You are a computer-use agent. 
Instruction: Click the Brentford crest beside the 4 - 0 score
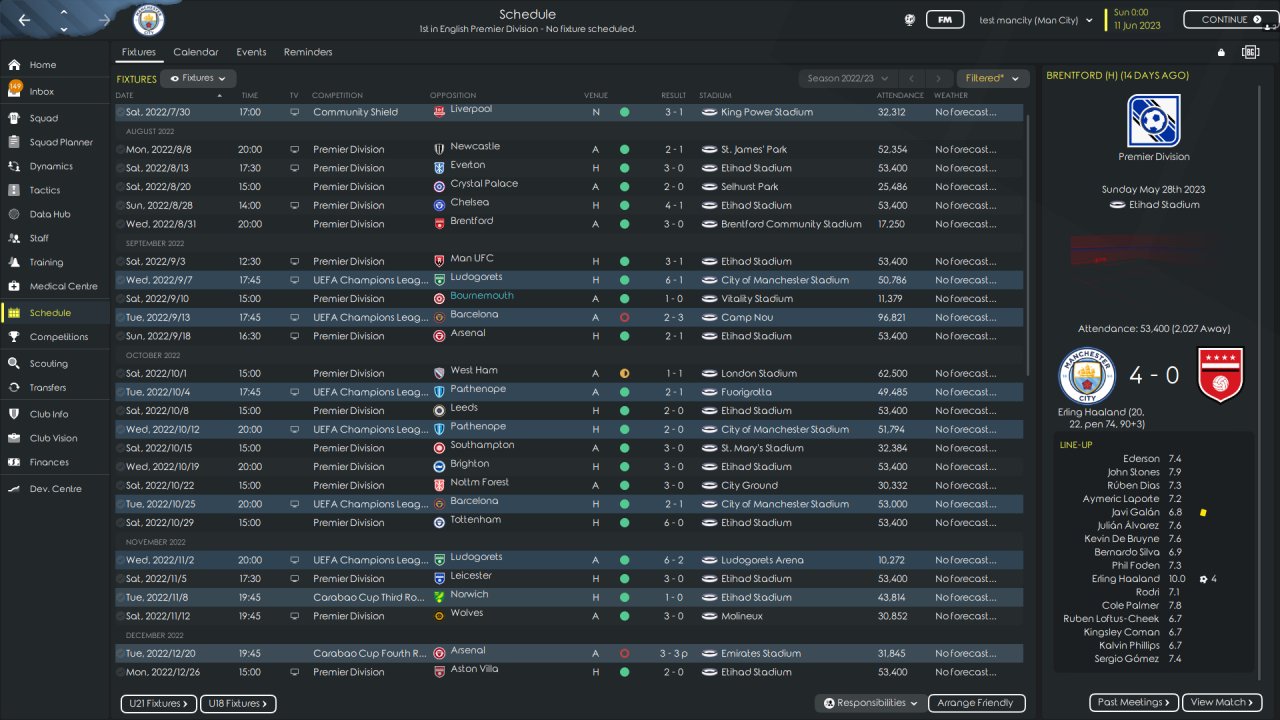pos(1220,375)
